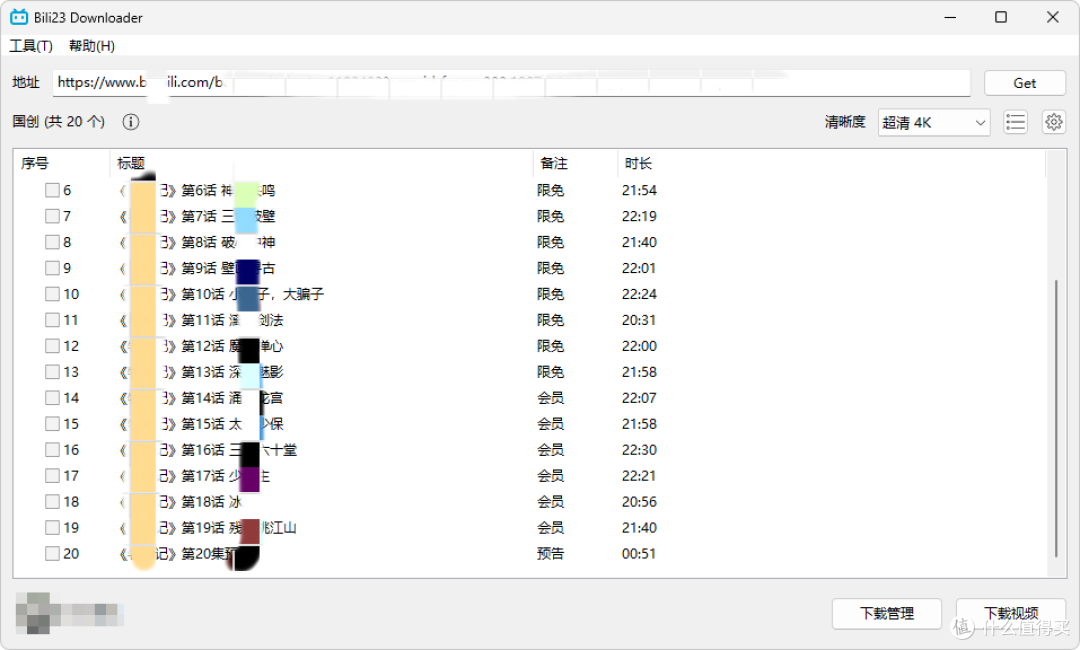Screen dimensions: 1080x650
Task: Click the 时长 column header
Action: coord(638,163)
